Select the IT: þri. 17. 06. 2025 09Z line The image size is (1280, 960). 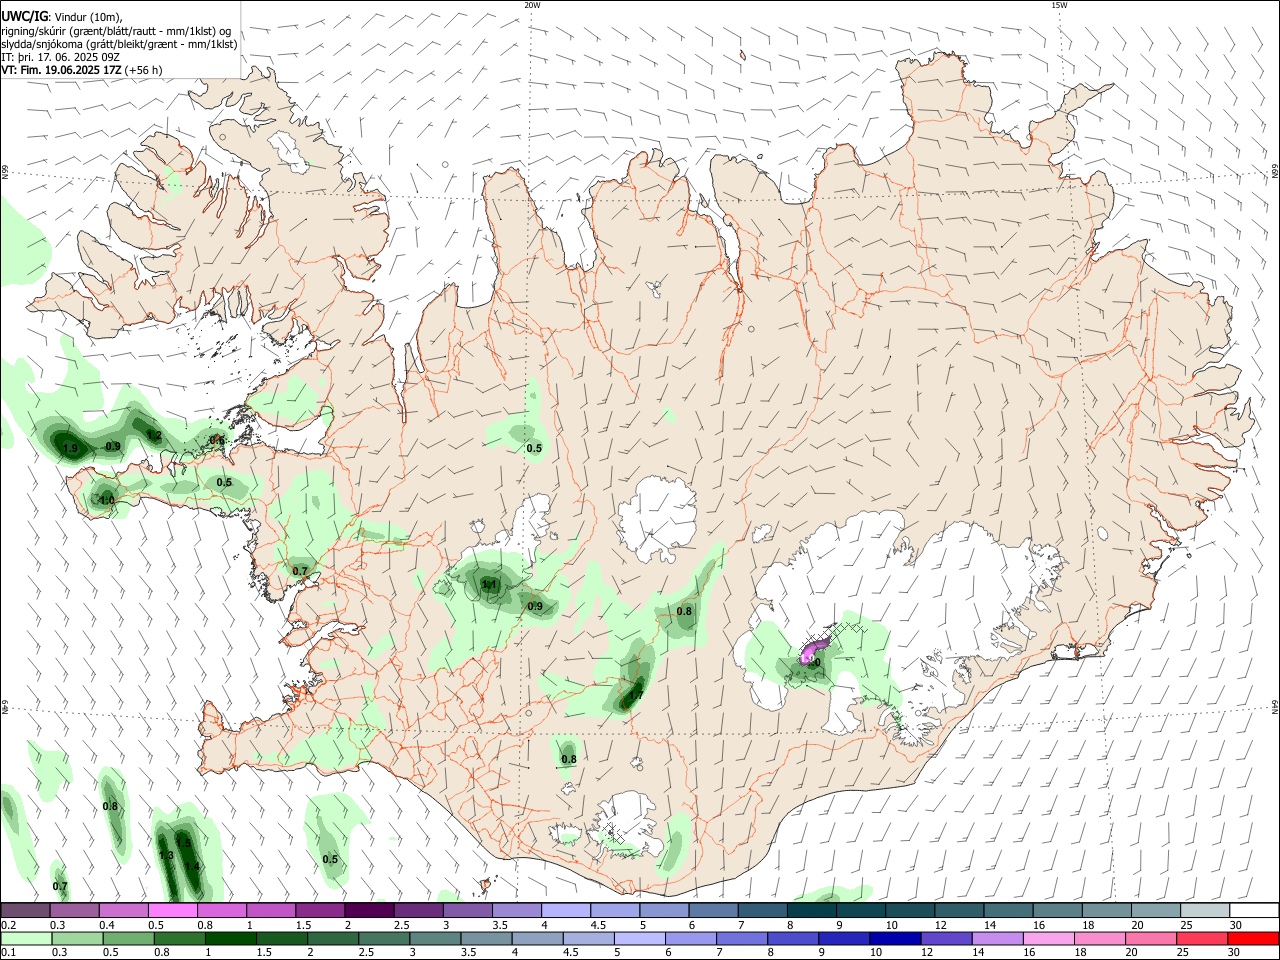[x=61, y=57]
